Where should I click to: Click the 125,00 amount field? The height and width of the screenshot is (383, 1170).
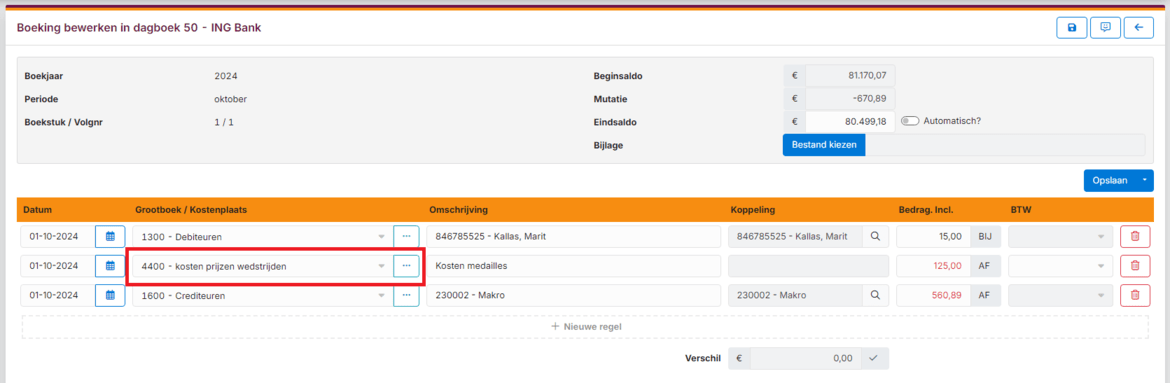point(933,266)
